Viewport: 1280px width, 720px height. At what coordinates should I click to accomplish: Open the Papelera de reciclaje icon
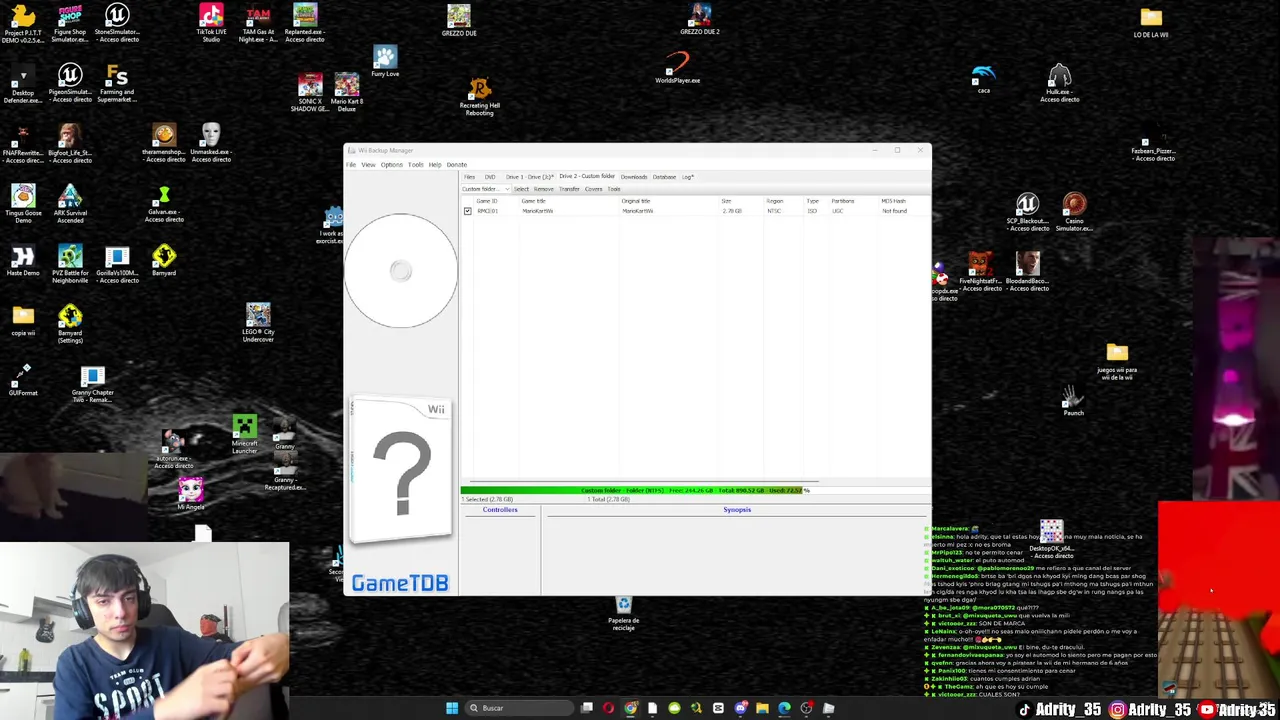click(x=623, y=614)
